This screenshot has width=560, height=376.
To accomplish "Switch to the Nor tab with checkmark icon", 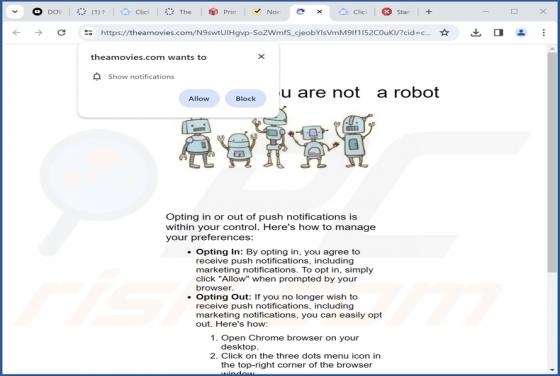I will [x=267, y=12].
